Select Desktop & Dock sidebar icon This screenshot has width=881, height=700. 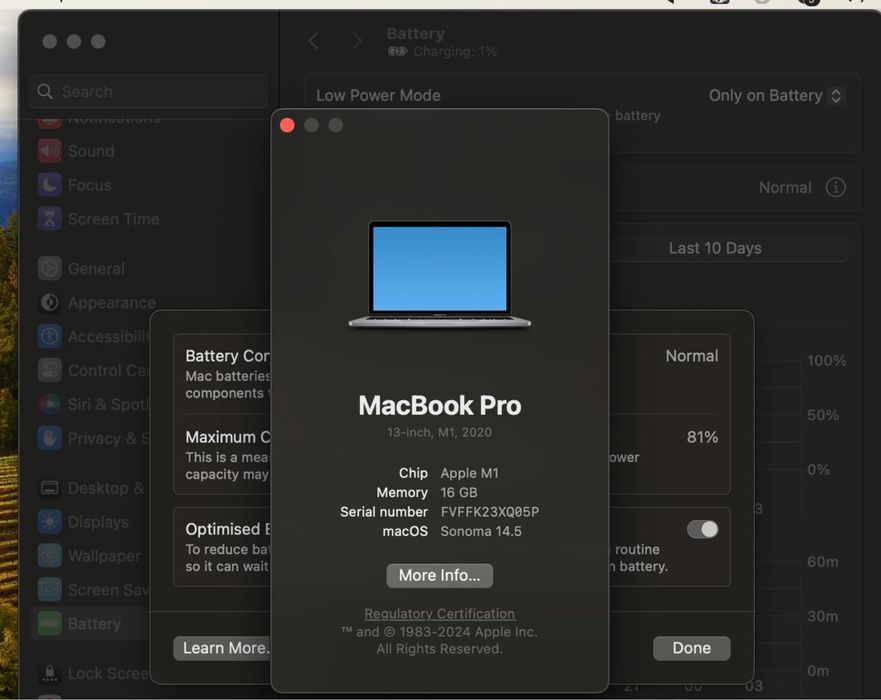(x=49, y=488)
